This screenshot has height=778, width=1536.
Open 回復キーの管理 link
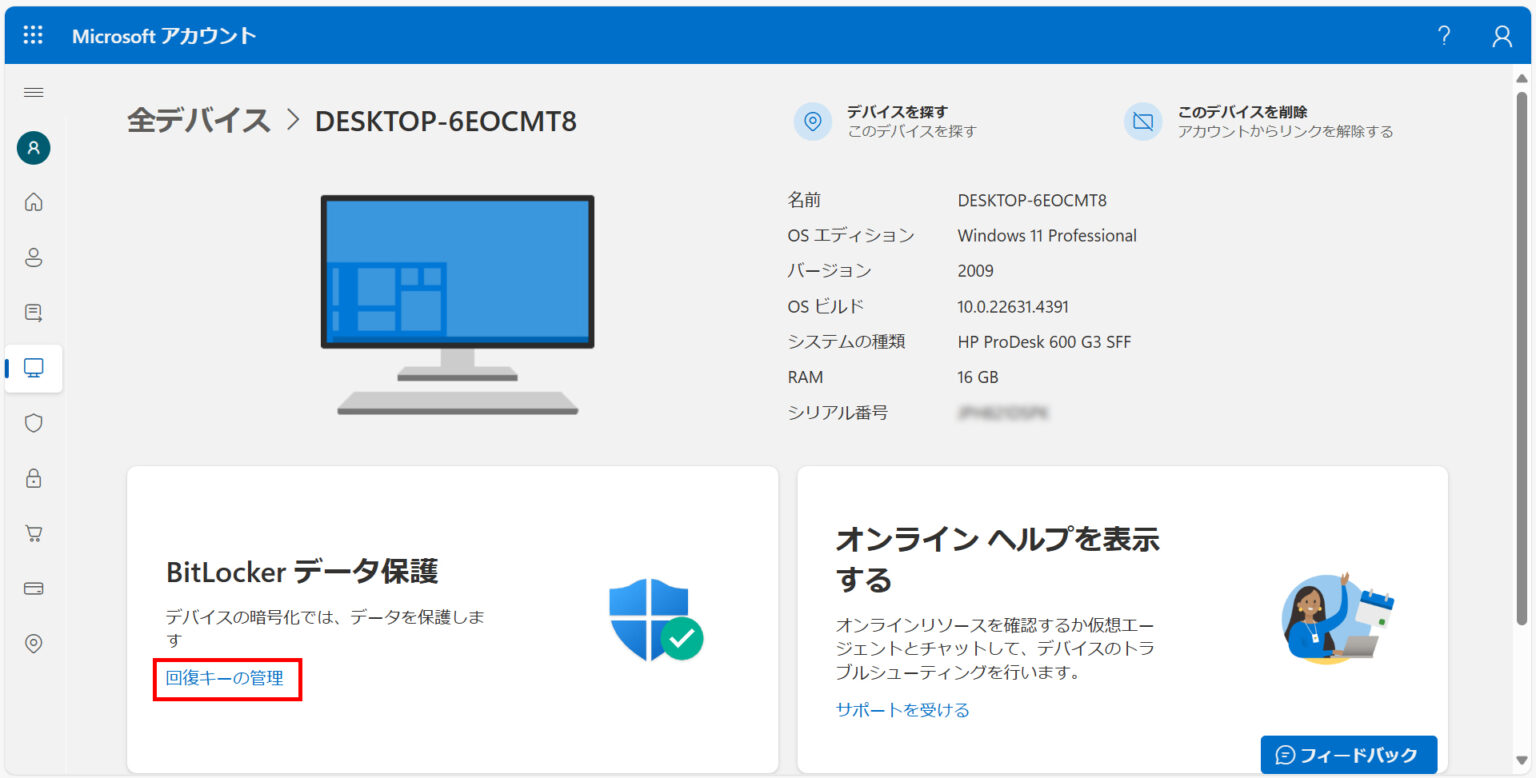(227, 679)
